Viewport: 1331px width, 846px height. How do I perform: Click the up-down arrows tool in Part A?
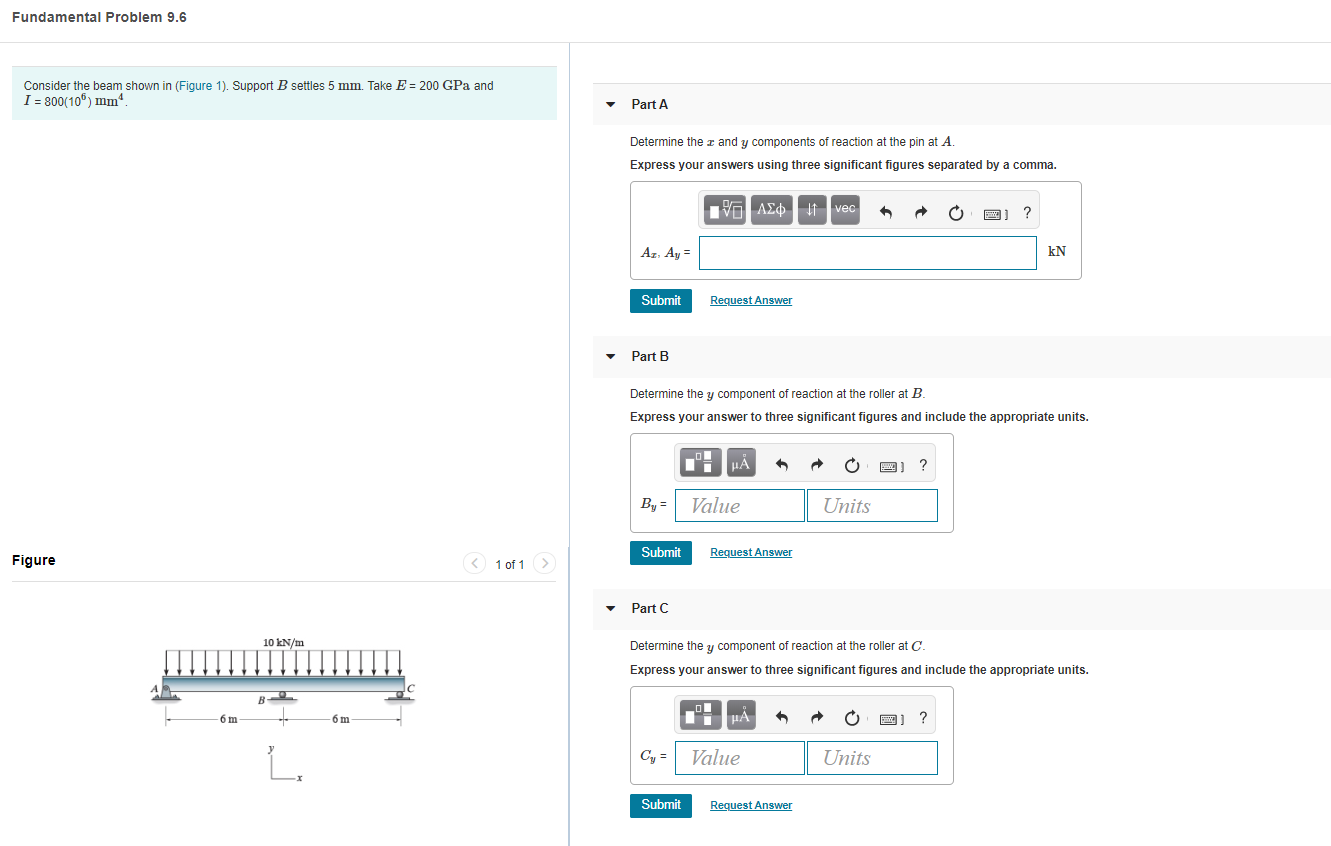tap(812, 209)
